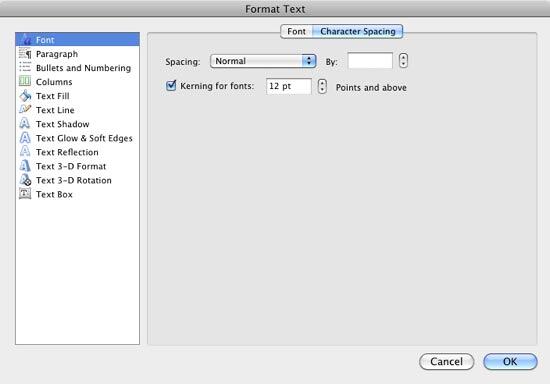Select the Character Spacing tab

pos(357,31)
